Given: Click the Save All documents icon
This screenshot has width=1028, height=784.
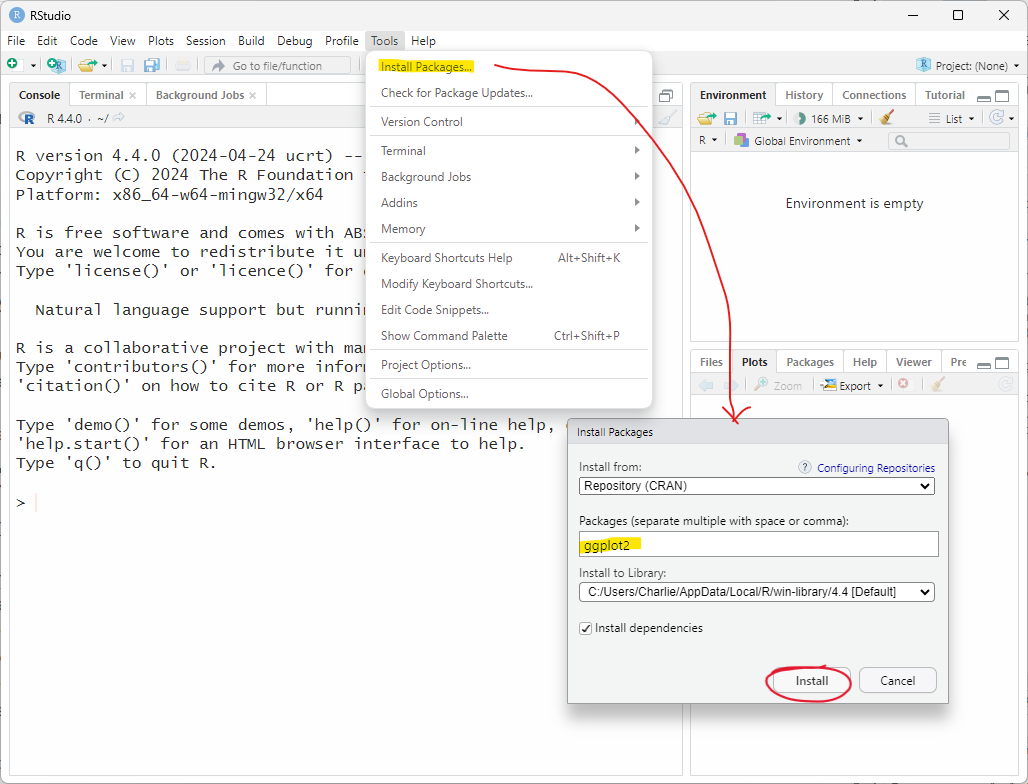Looking at the screenshot, I should coord(152,65).
